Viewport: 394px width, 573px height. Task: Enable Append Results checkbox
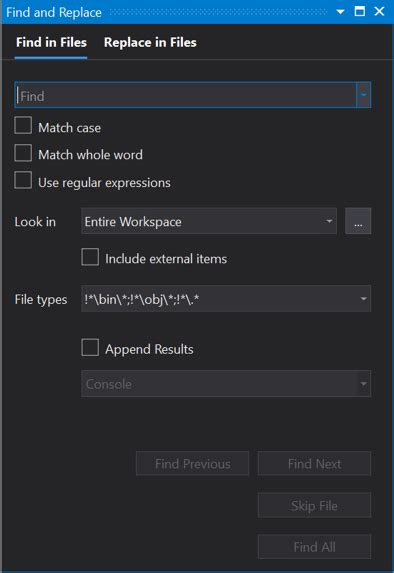[90, 347]
